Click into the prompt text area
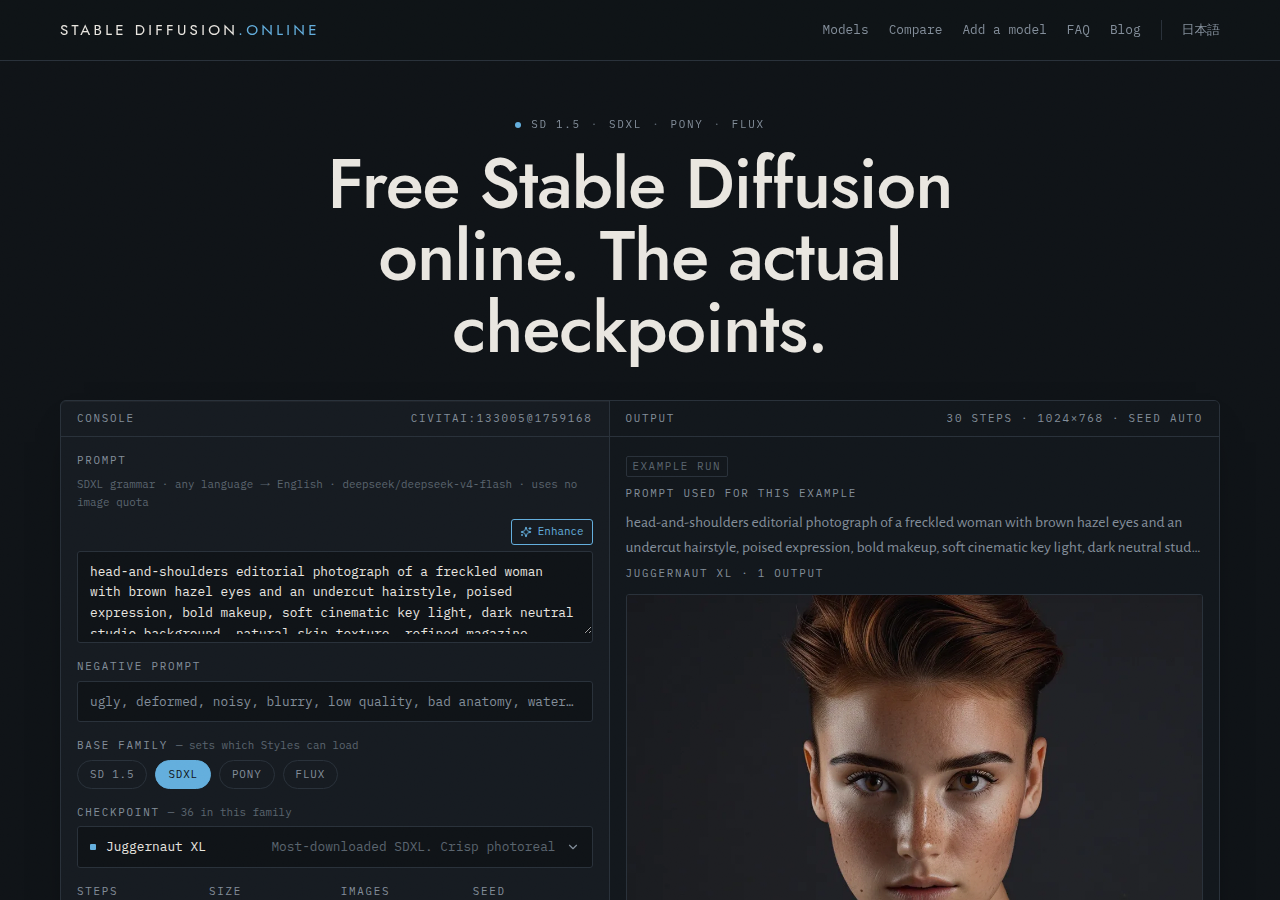The image size is (1280, 900). pyautogui.click(x=335, y=597)
